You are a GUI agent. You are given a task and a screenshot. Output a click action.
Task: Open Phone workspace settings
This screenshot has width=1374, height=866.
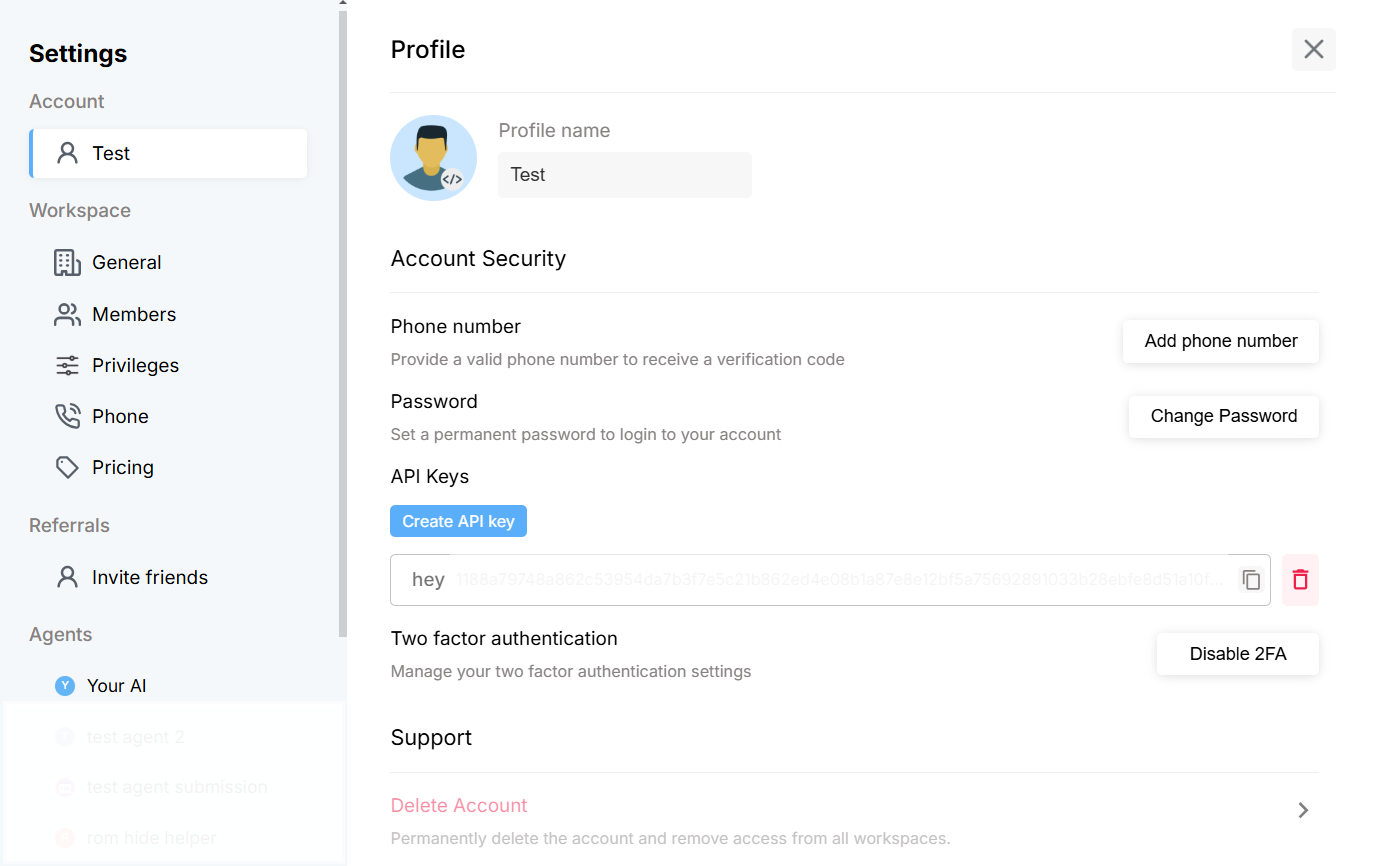click(120, 417)
